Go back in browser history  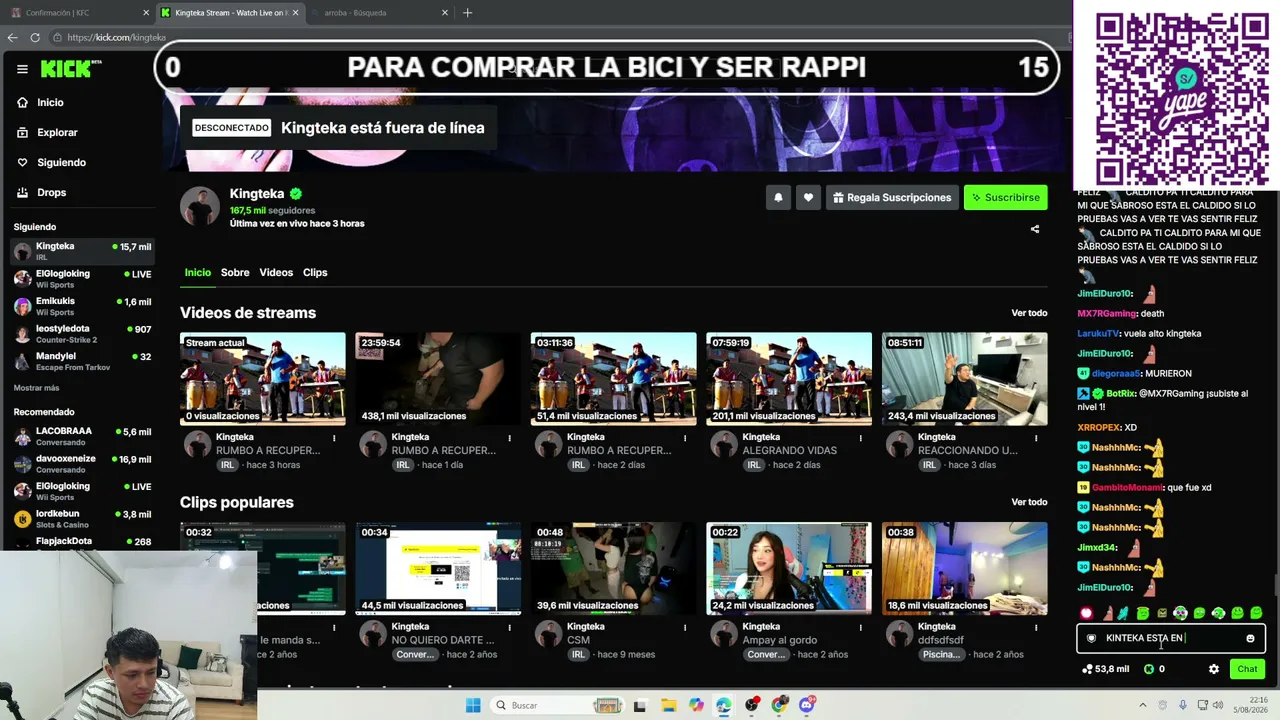[x=12, y=37]
